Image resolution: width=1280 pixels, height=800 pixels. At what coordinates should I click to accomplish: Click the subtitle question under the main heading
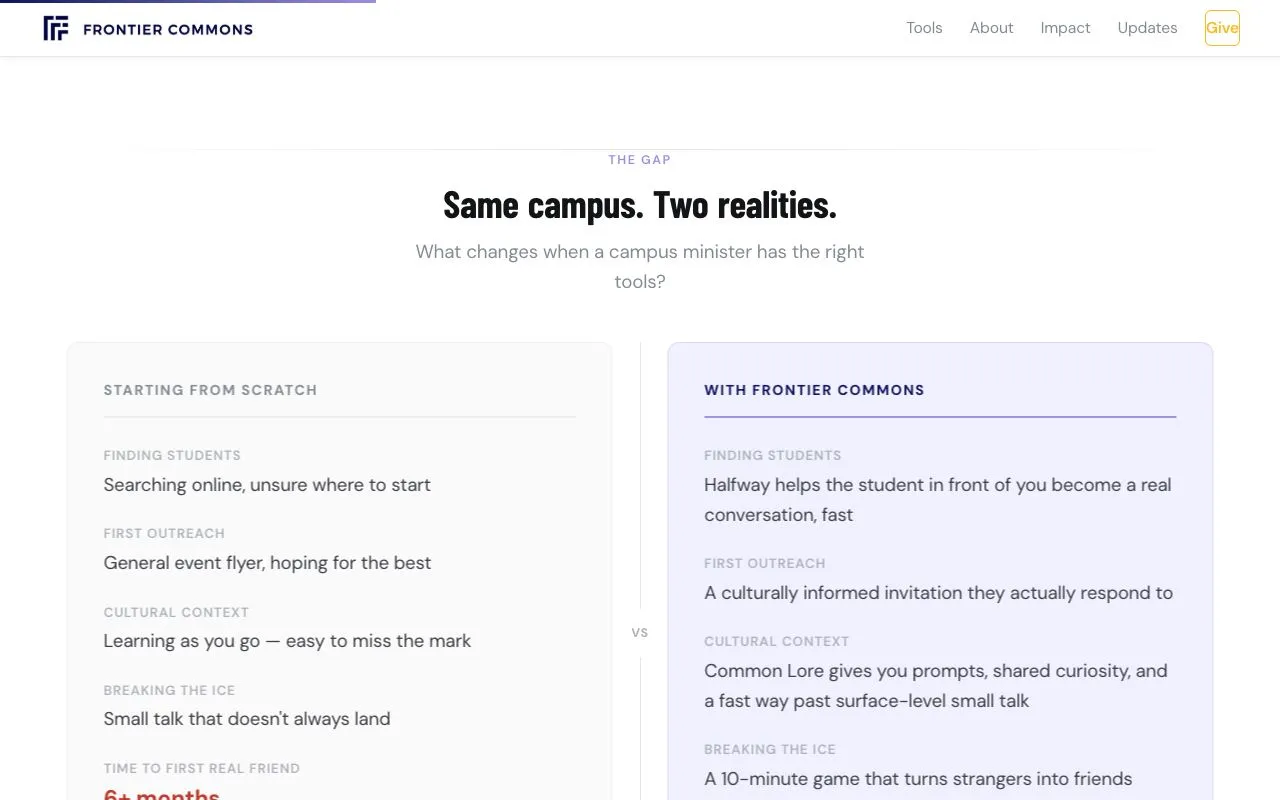pos(640,266)
